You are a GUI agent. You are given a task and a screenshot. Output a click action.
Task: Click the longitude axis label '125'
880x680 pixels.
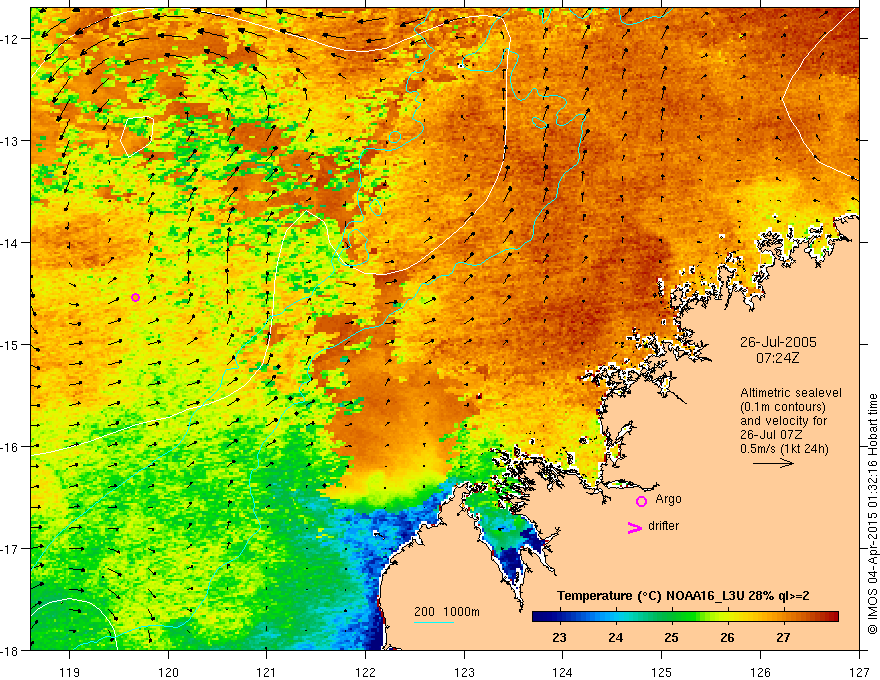pos(662,672)
